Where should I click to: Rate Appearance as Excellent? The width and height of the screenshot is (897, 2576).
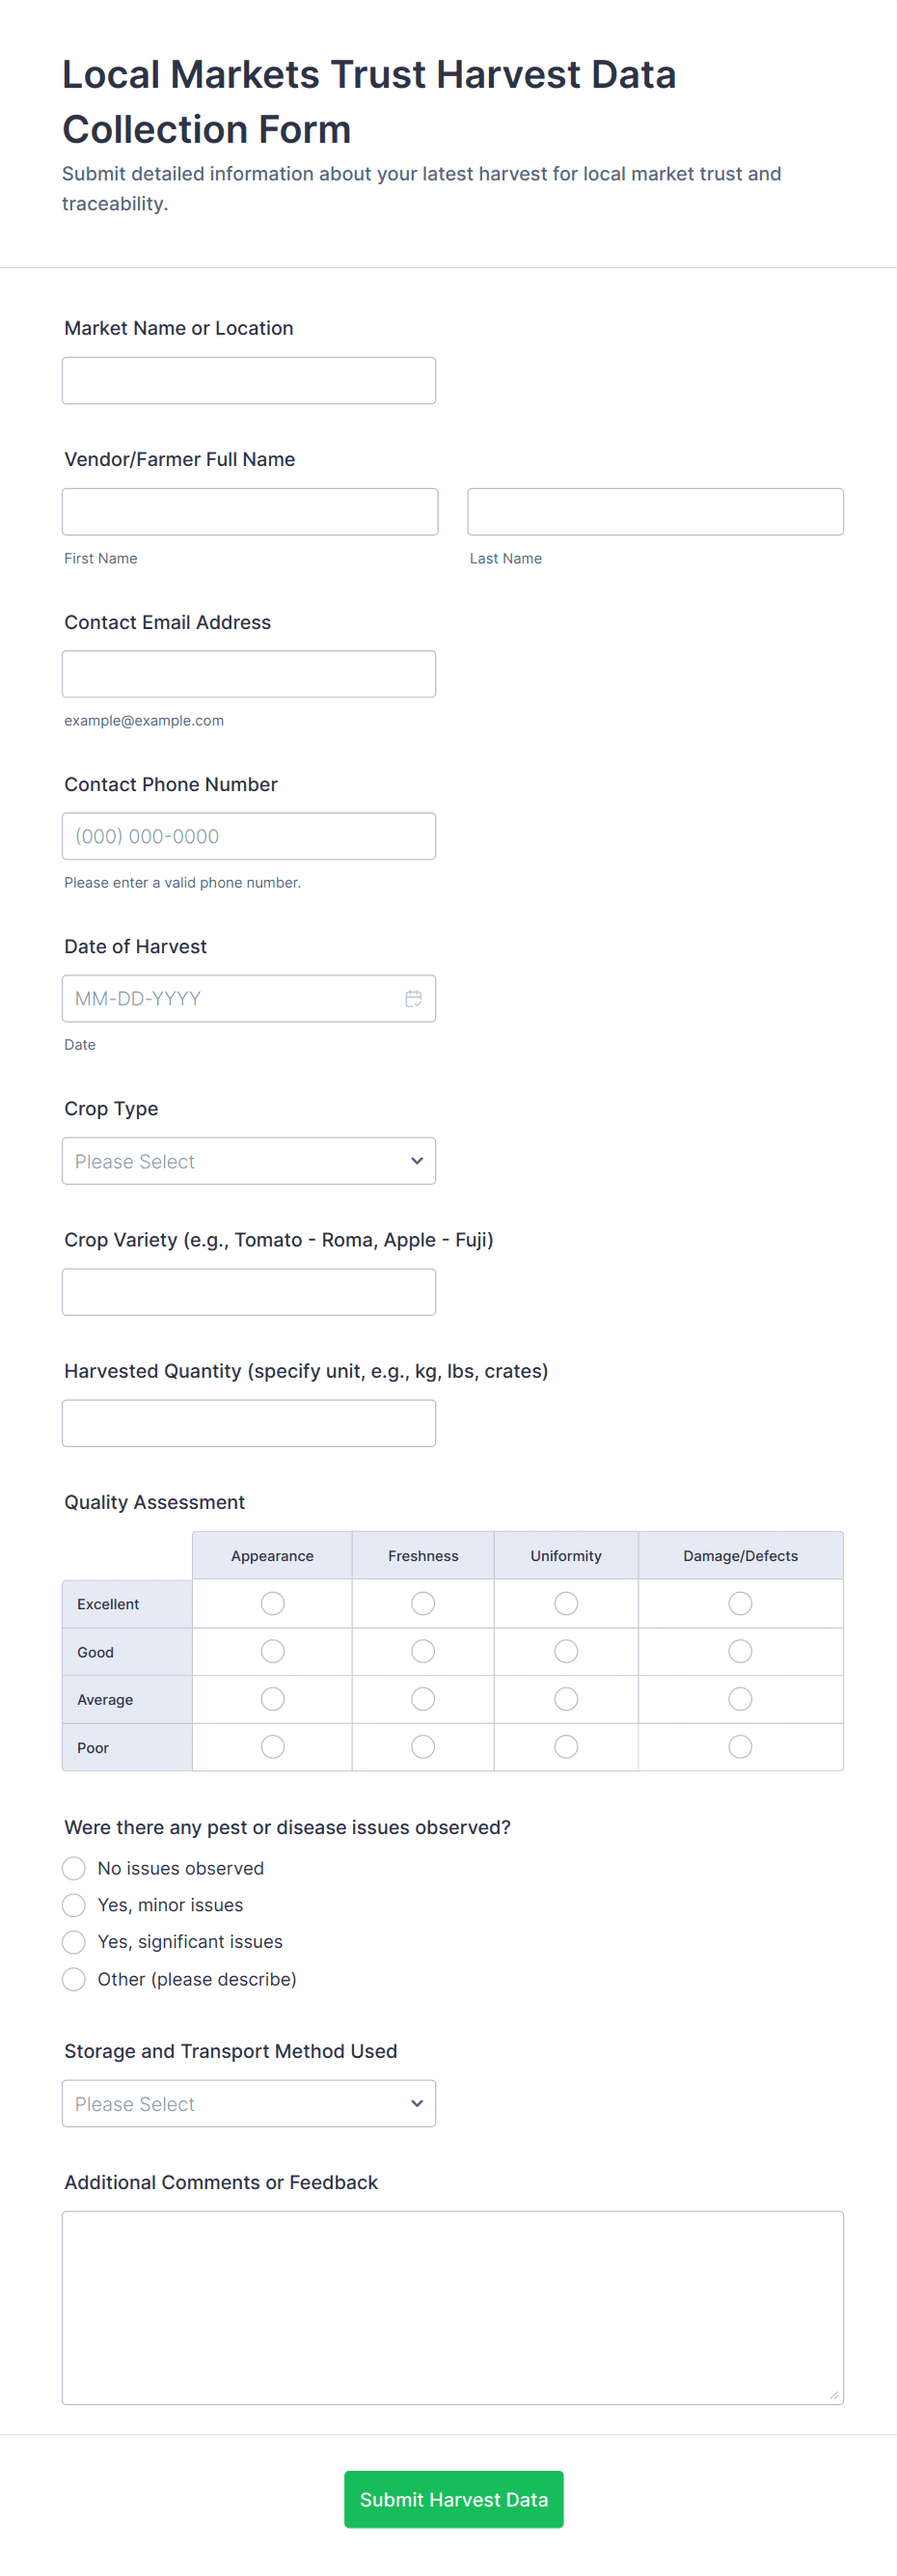(x=272, y=1603)
